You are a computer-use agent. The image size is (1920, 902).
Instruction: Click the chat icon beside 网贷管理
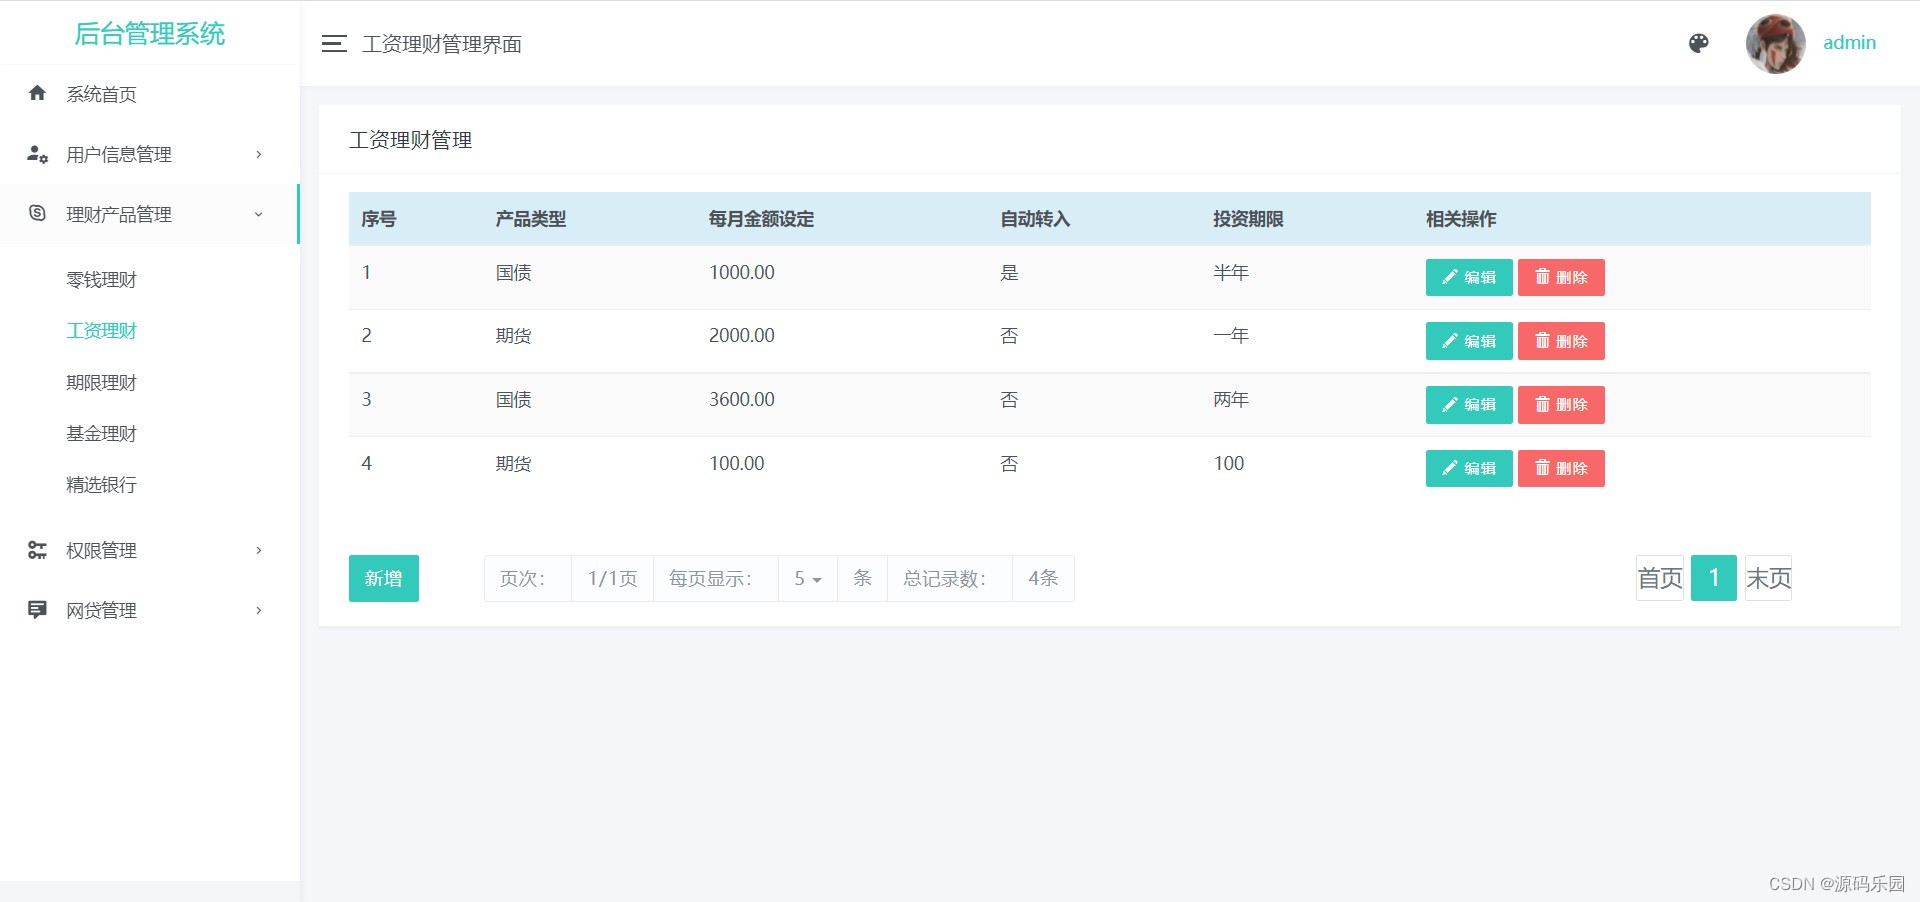coord(36,610)
